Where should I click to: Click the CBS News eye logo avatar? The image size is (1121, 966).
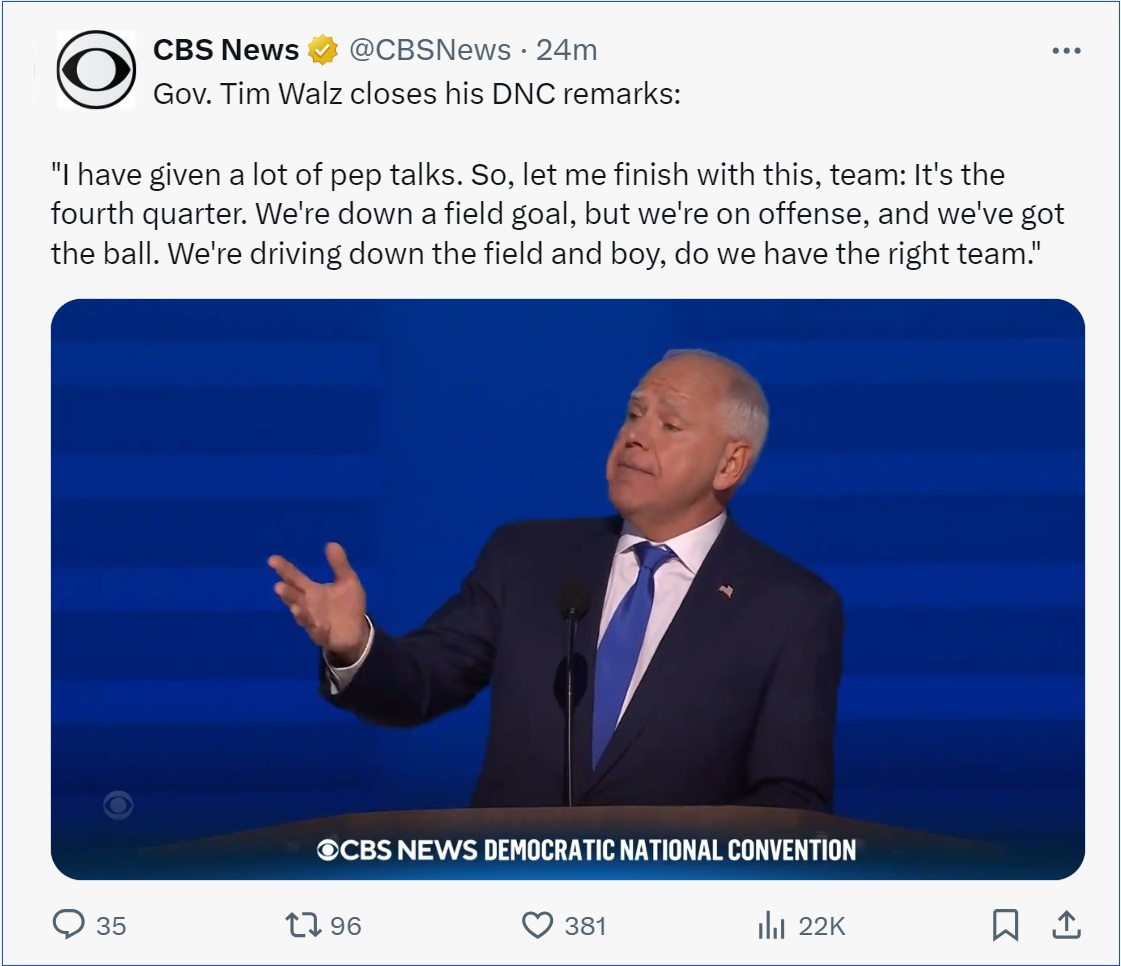click(96, 70)
